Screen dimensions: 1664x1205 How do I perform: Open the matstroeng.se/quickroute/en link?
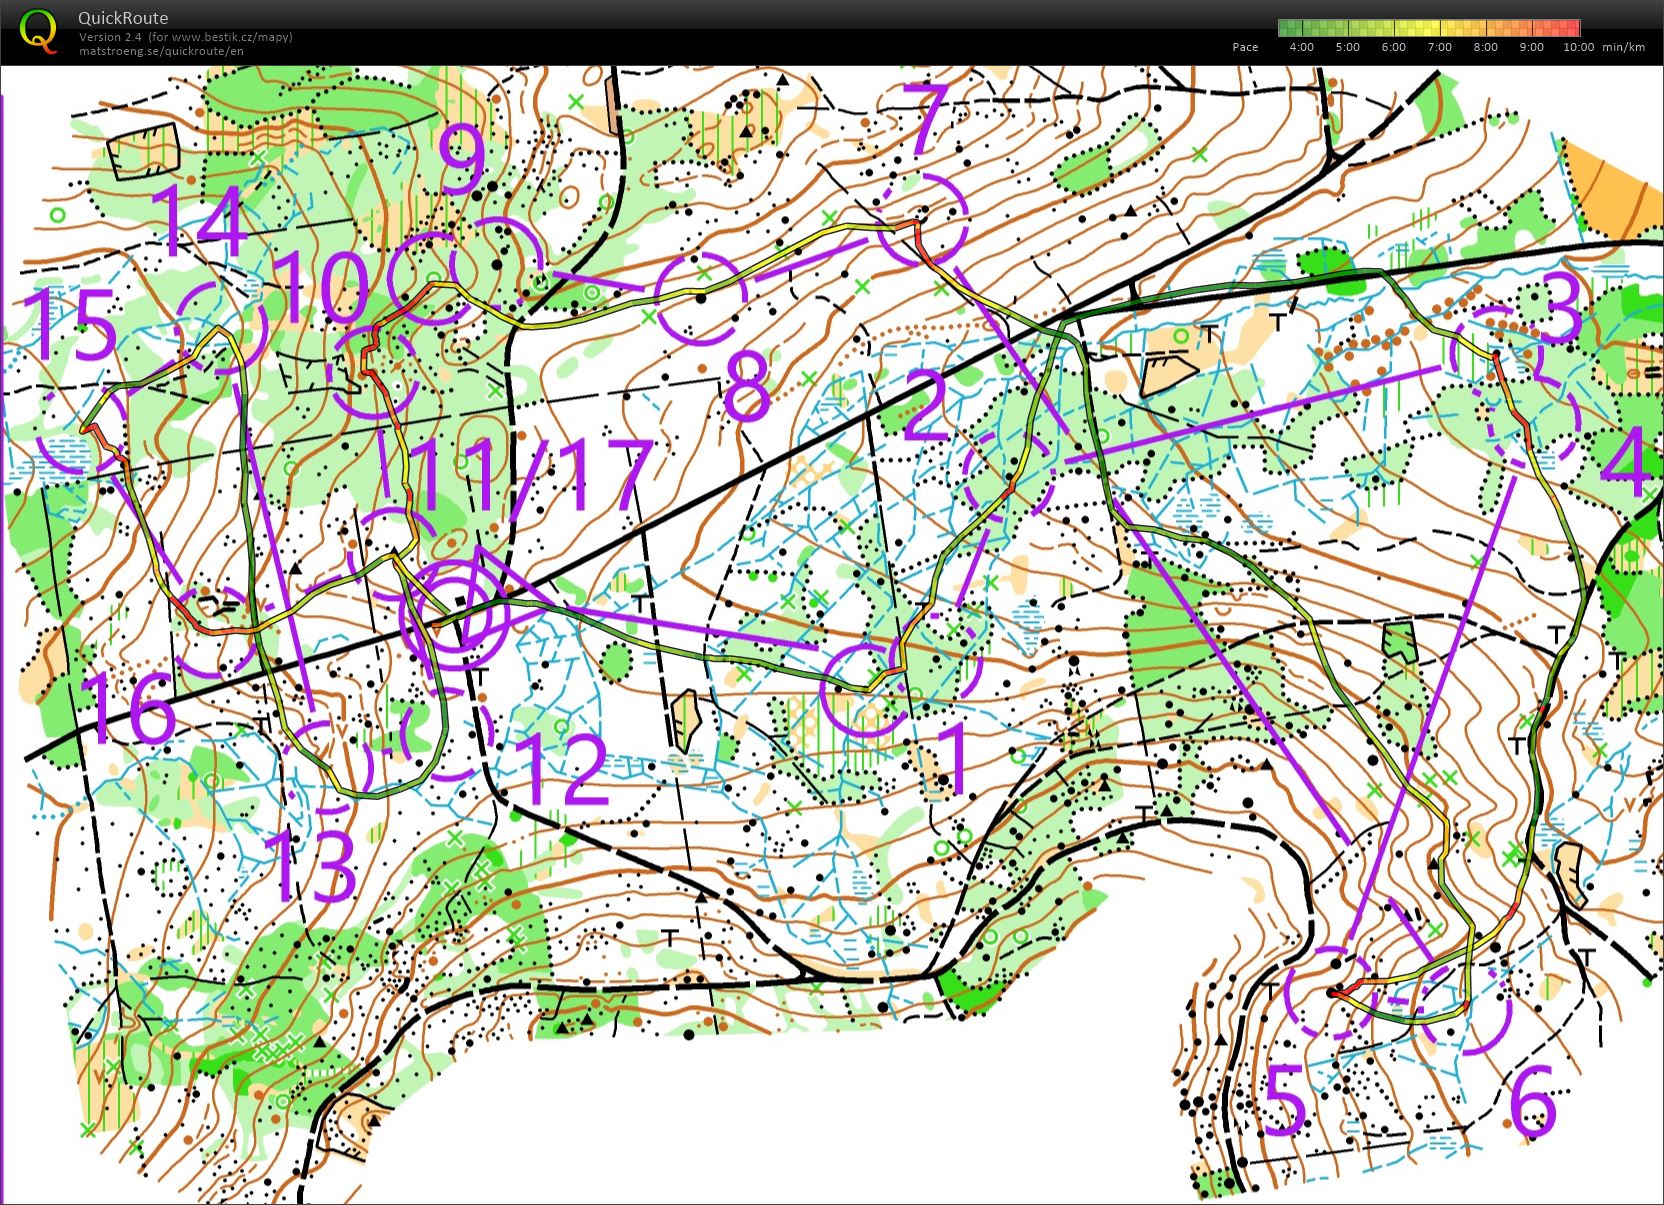pyautogui.click(x=161, y=51)
